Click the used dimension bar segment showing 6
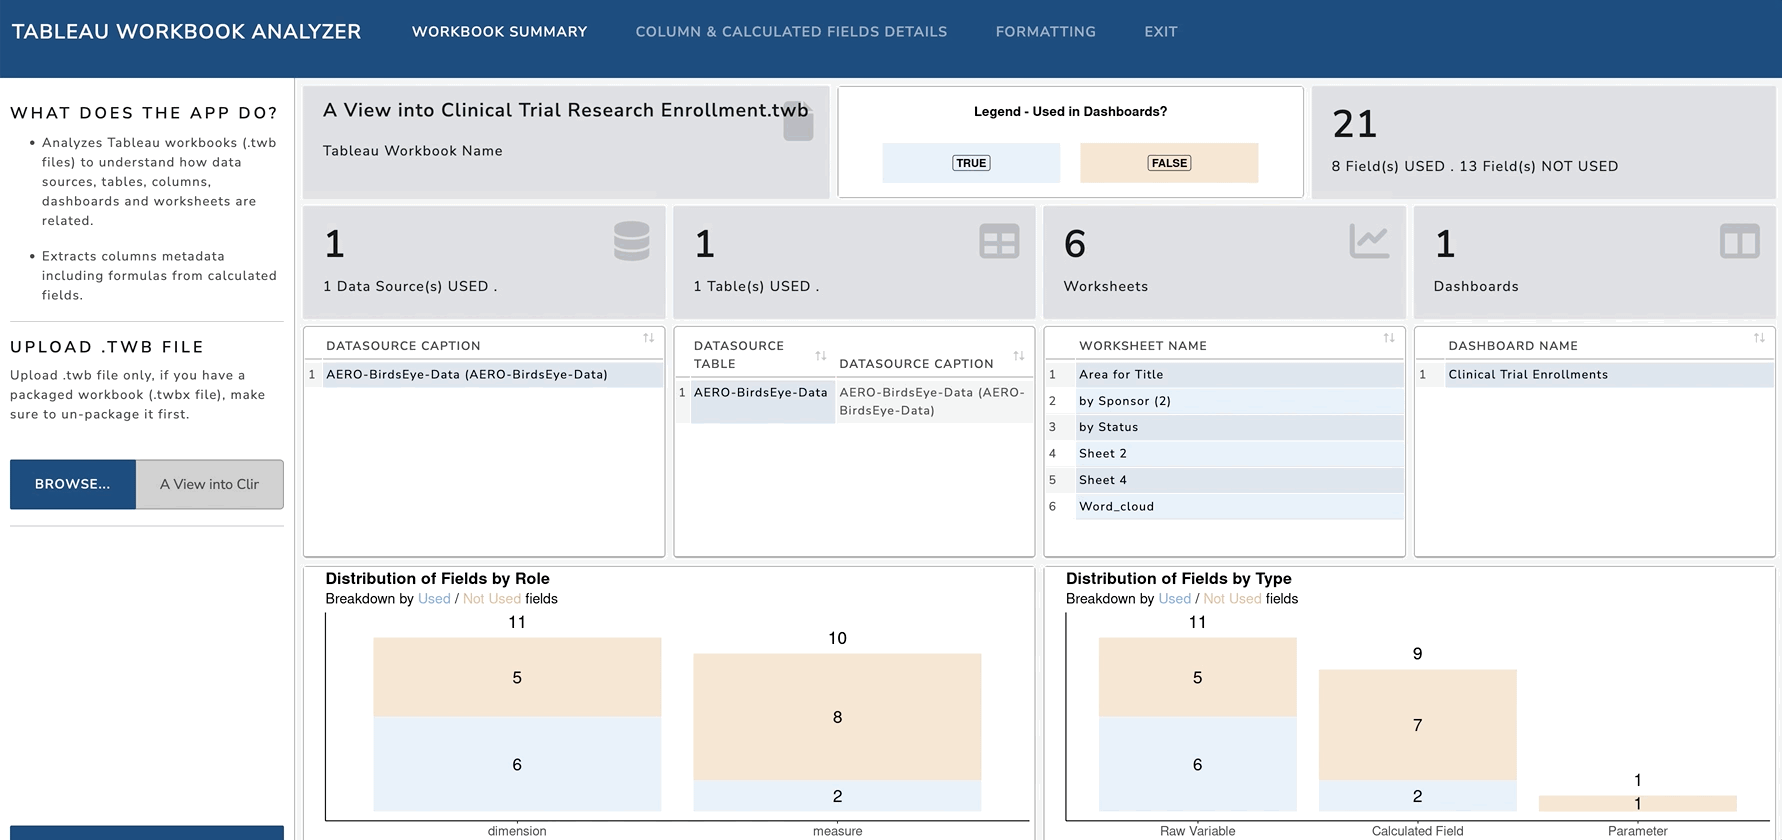1782x840 pixels. point(517,764)
